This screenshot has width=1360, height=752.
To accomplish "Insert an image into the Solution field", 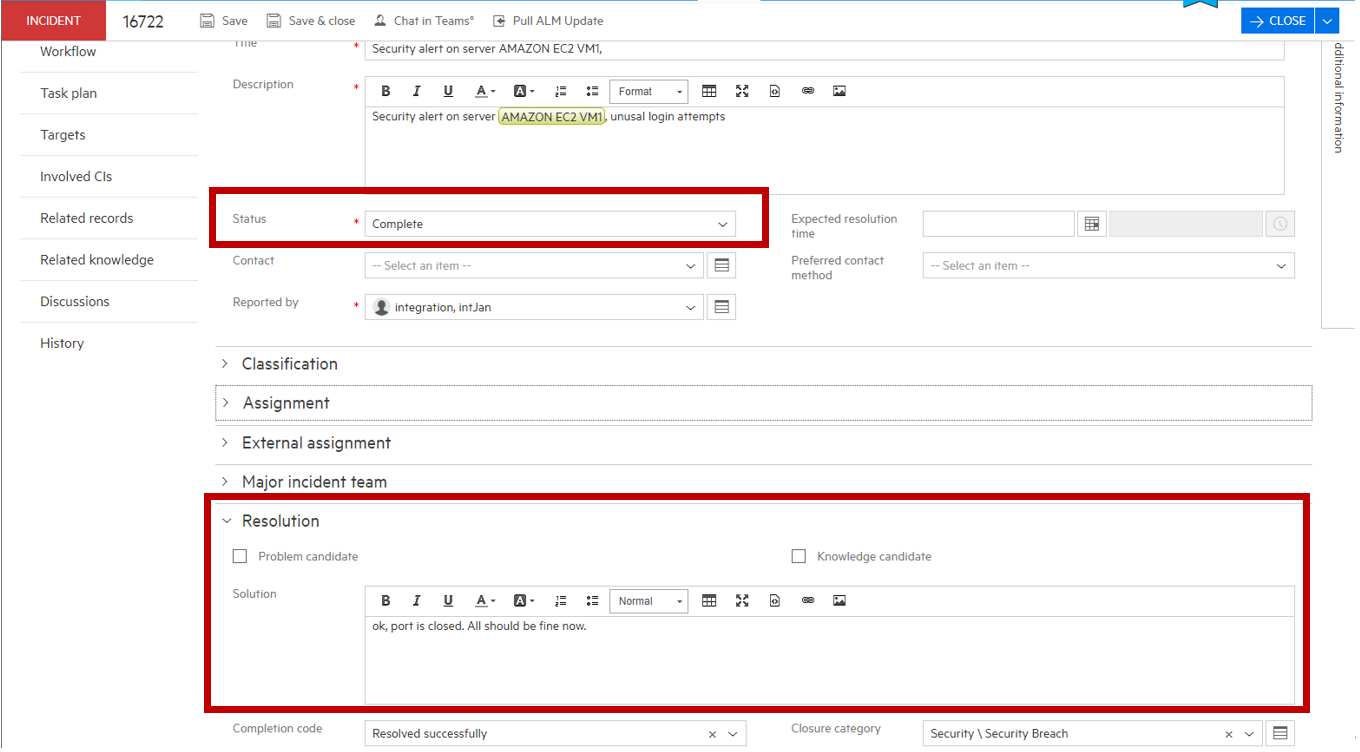I will (839, 600).
